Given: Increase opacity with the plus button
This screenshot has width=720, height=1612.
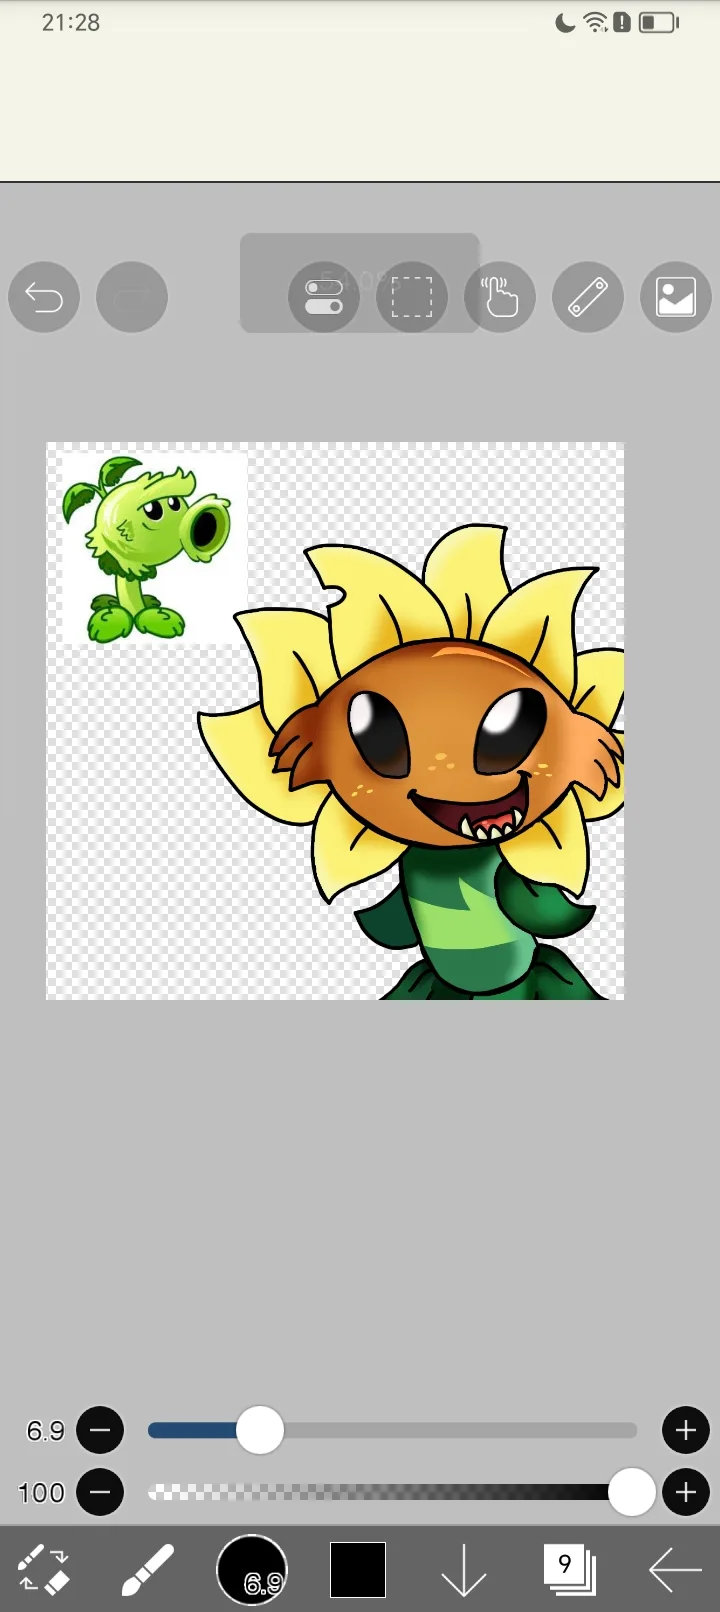Looking at the screenshot, I should pos(686,1493).
